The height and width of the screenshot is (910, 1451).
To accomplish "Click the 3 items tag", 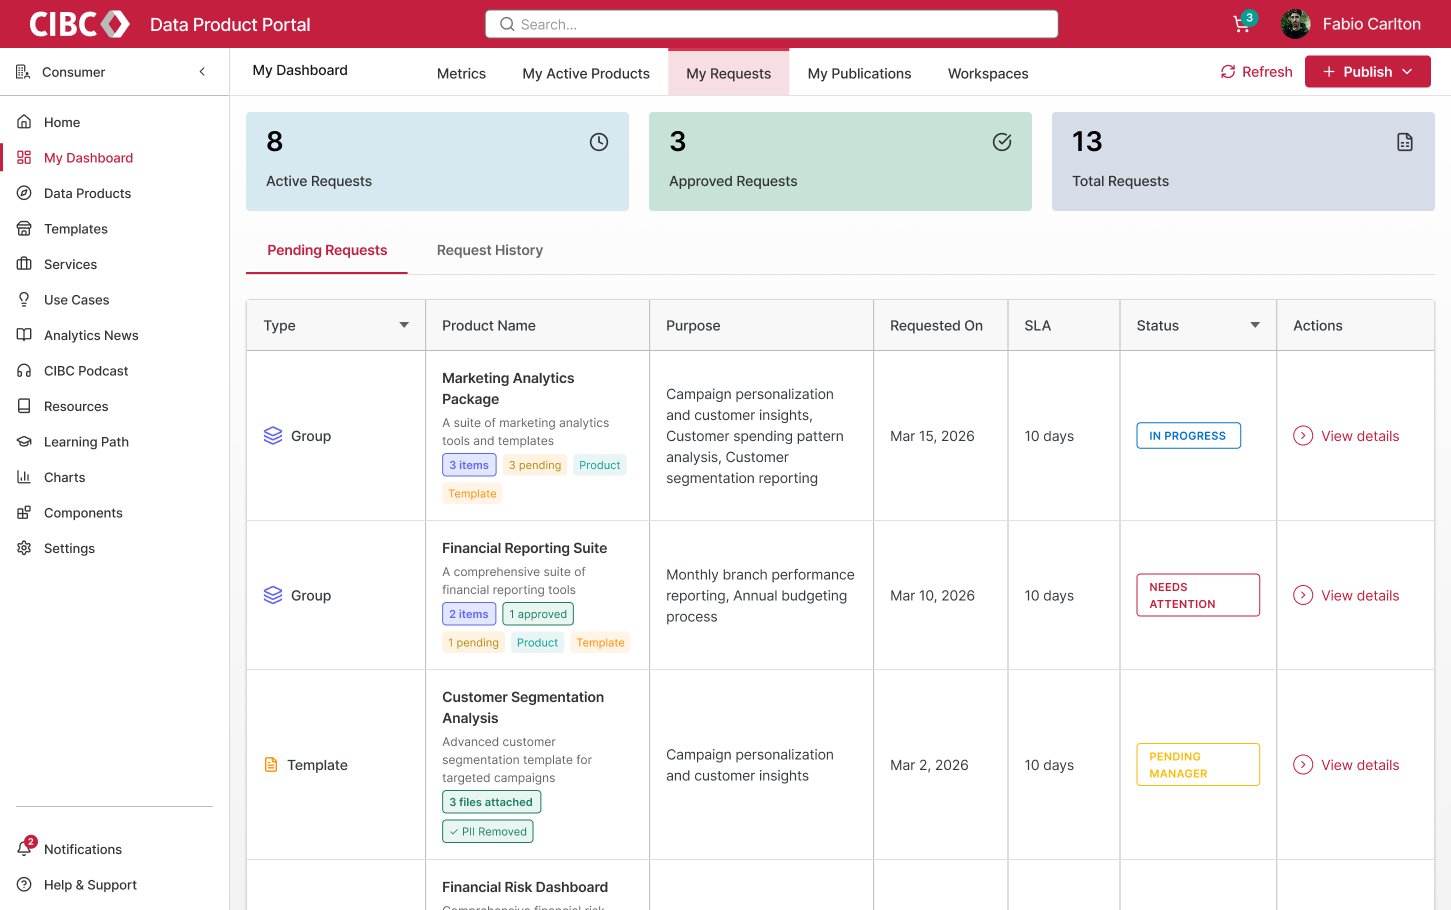I will click(x=469, y=465).
